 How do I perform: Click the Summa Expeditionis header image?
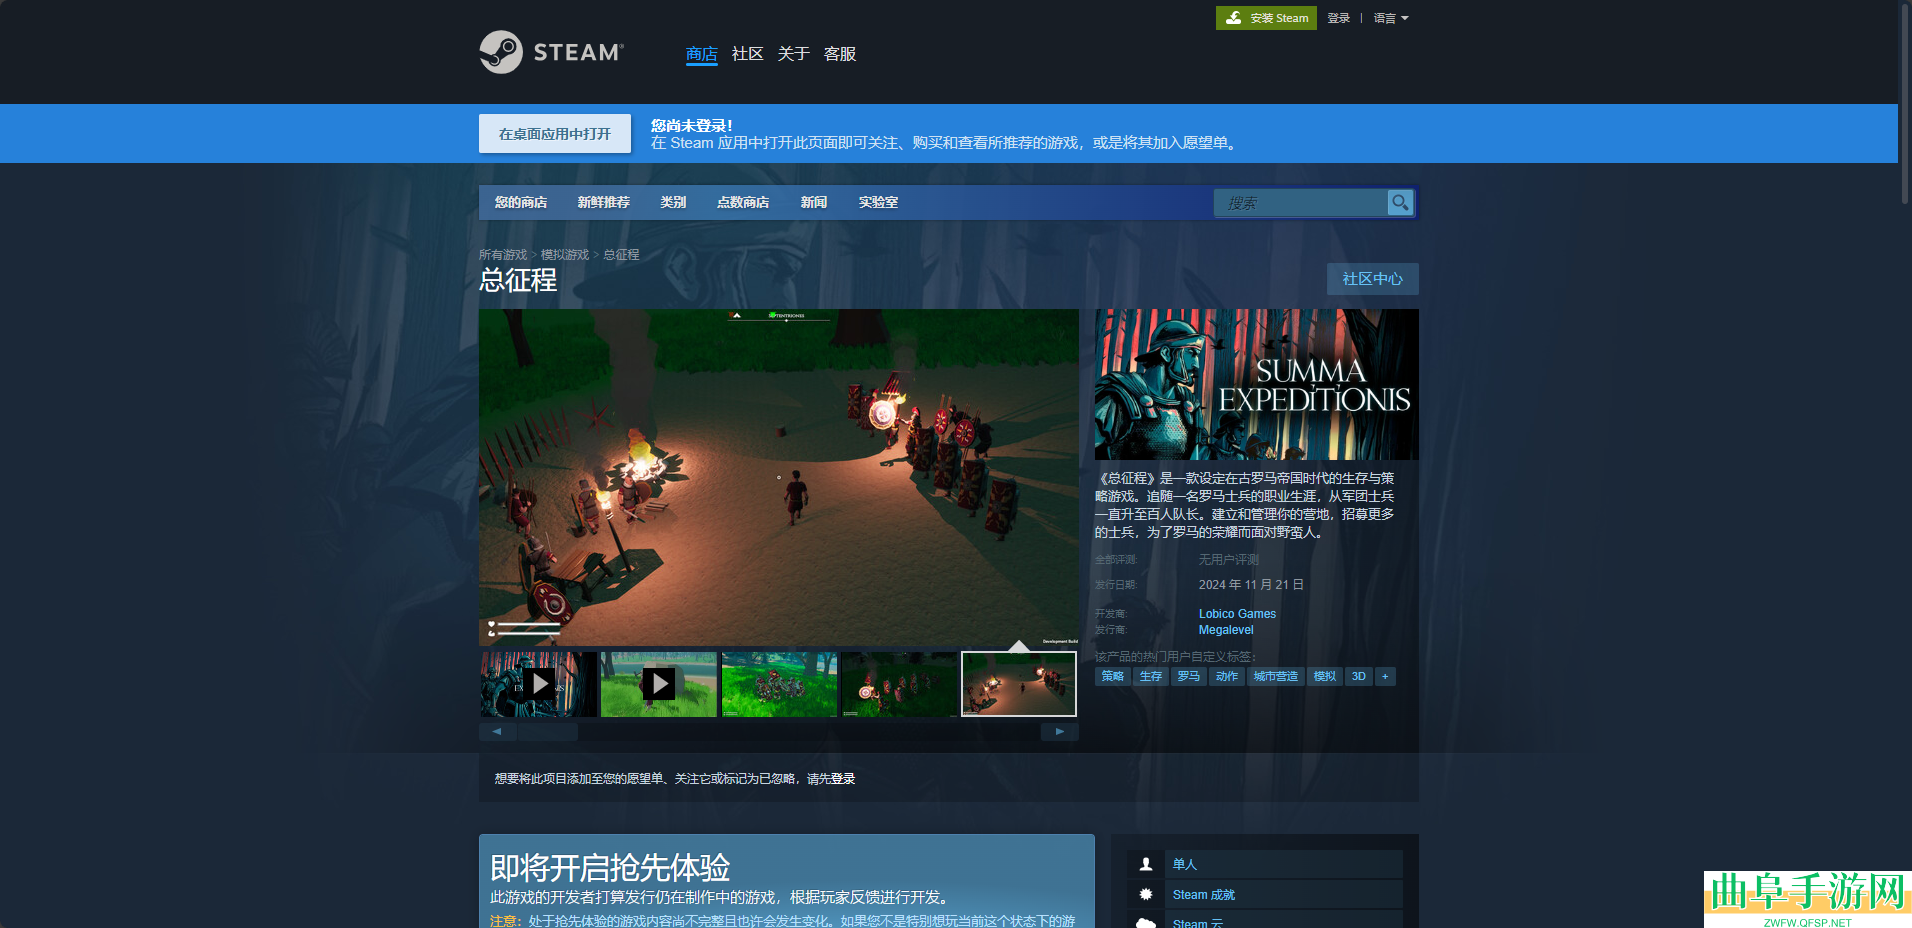tap(1257, 384)
